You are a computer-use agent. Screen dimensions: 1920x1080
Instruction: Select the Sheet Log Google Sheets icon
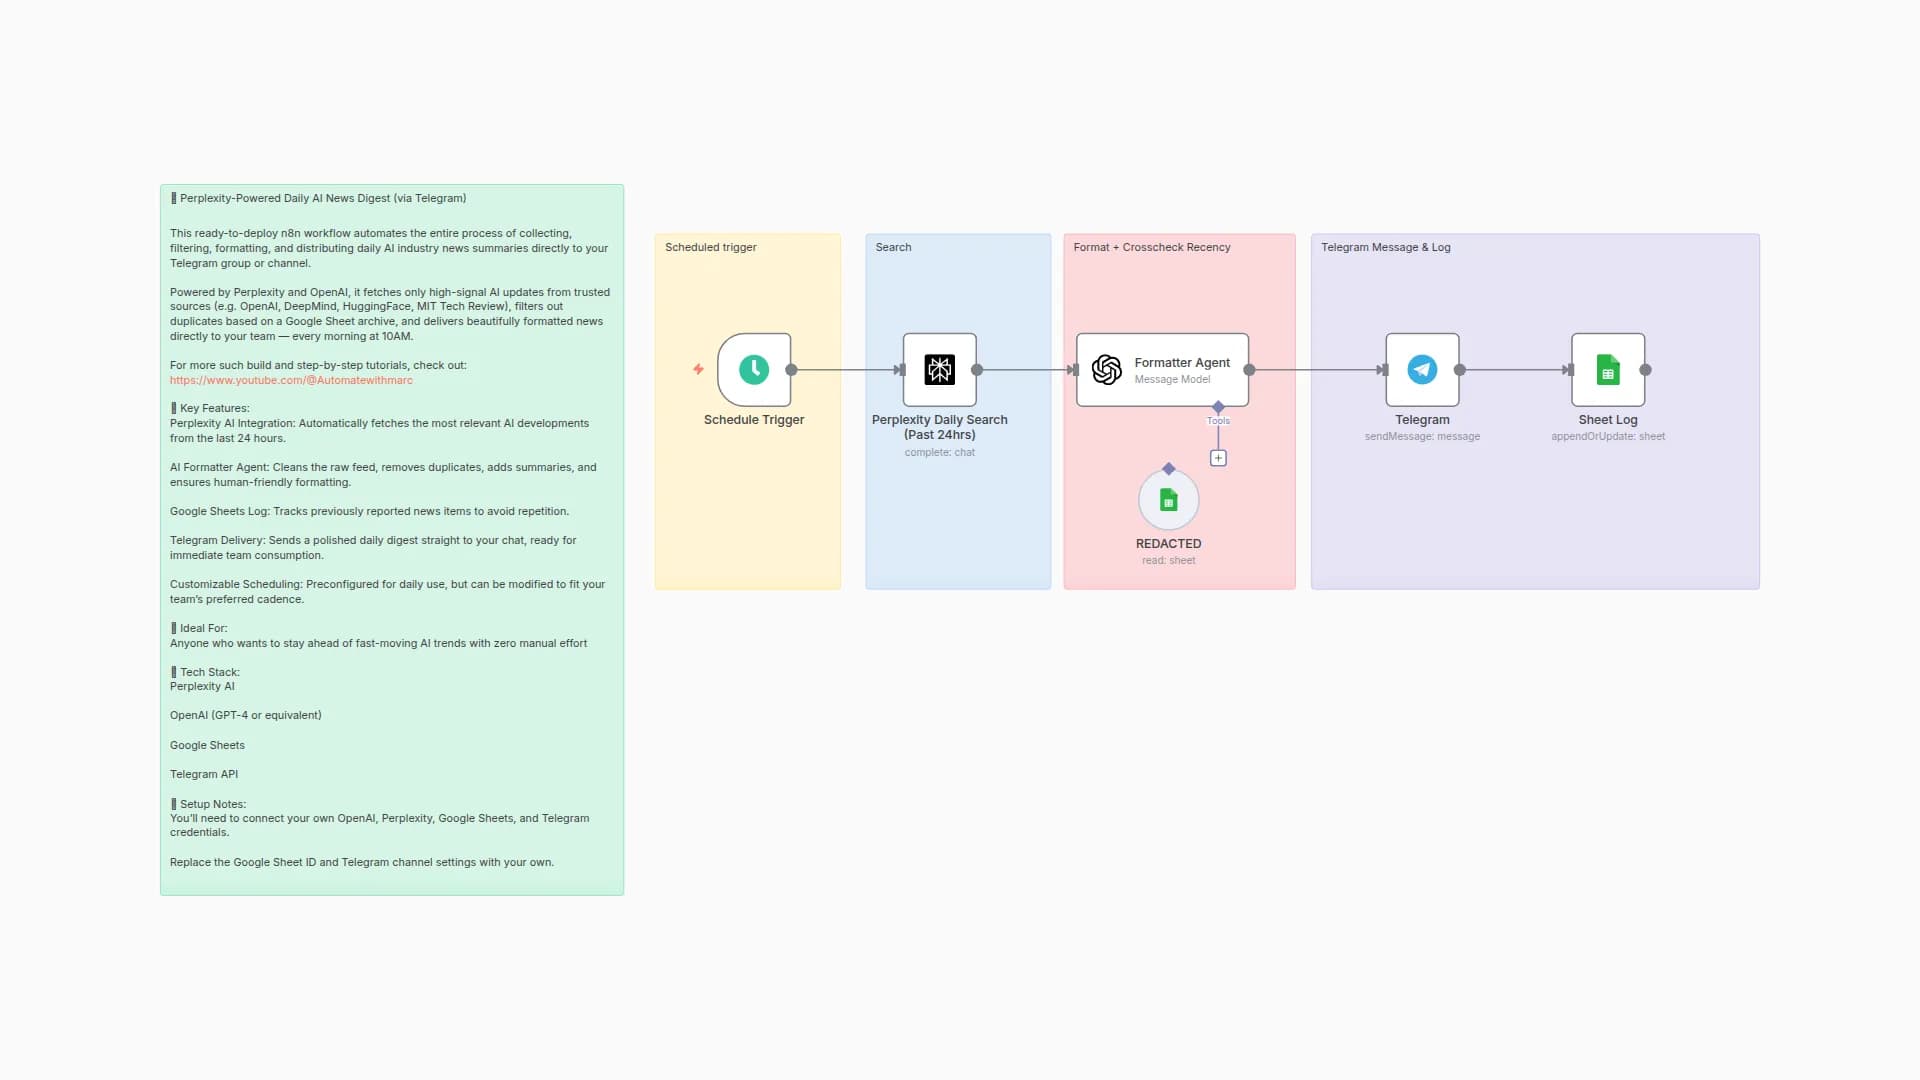click(1607, 370)
